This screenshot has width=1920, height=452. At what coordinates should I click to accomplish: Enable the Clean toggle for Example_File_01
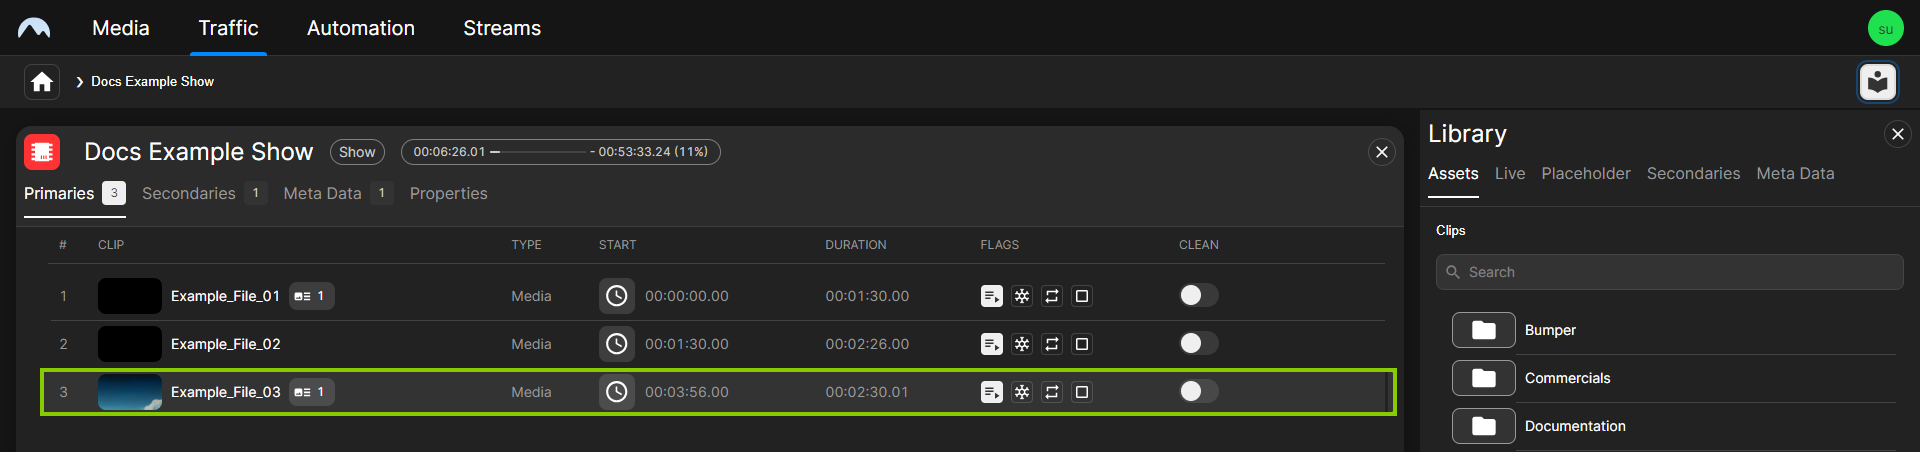1198,295
